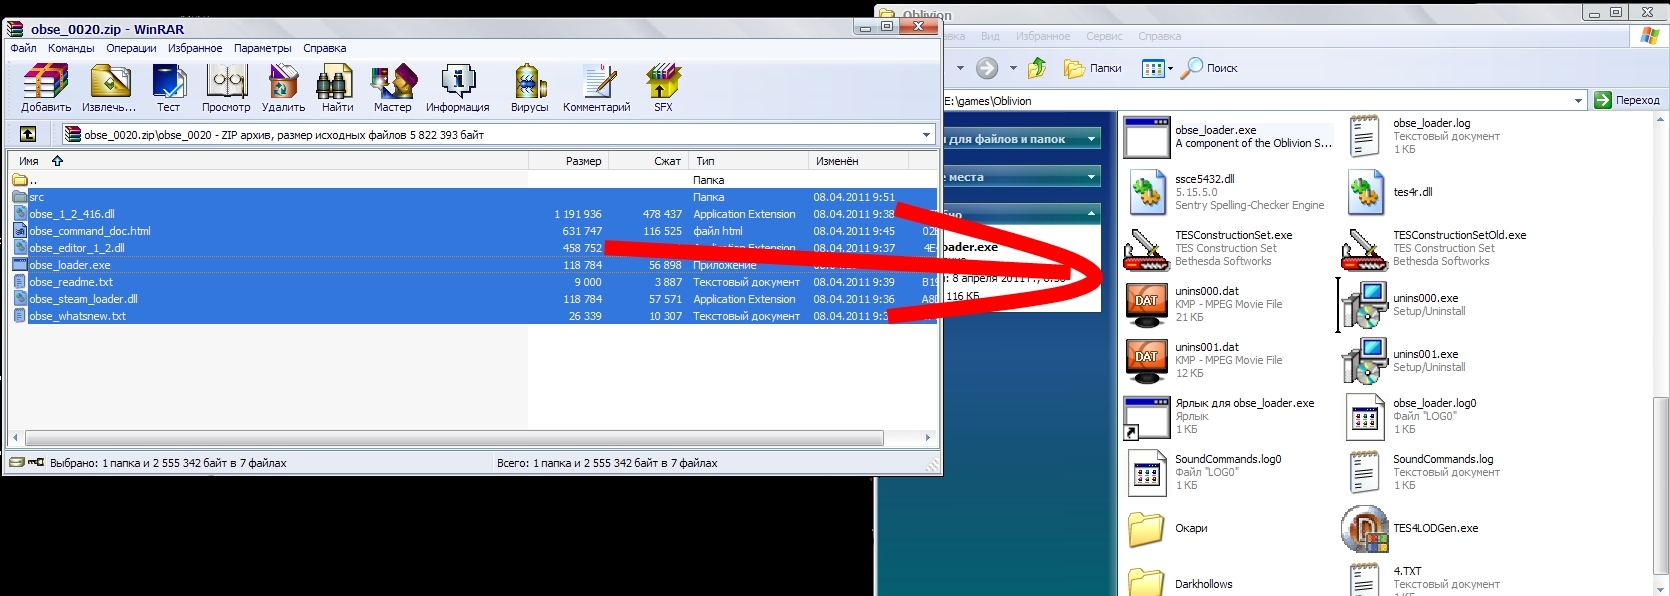Click the Добавить (Add) toolbar icon
The image size is (1670, 596).
pos(46,87)
